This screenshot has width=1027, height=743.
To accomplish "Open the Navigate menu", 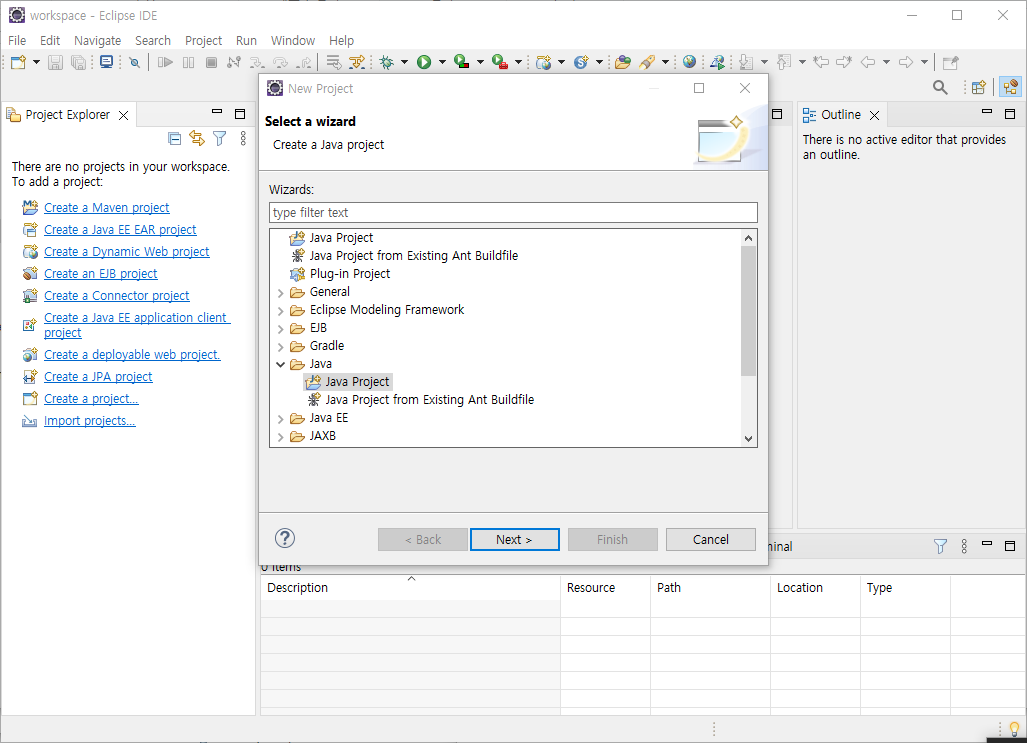I will [98, 41].
